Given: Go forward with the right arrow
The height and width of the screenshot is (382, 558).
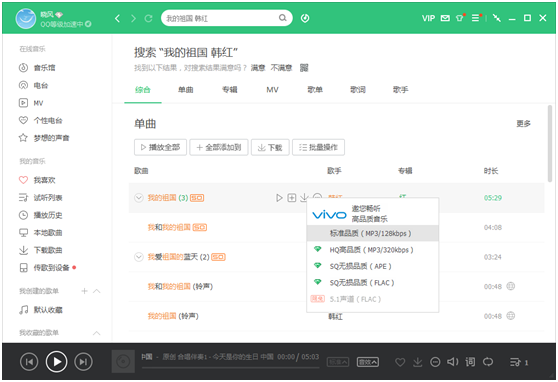Looking at the screenshot, I should [133, 18].
